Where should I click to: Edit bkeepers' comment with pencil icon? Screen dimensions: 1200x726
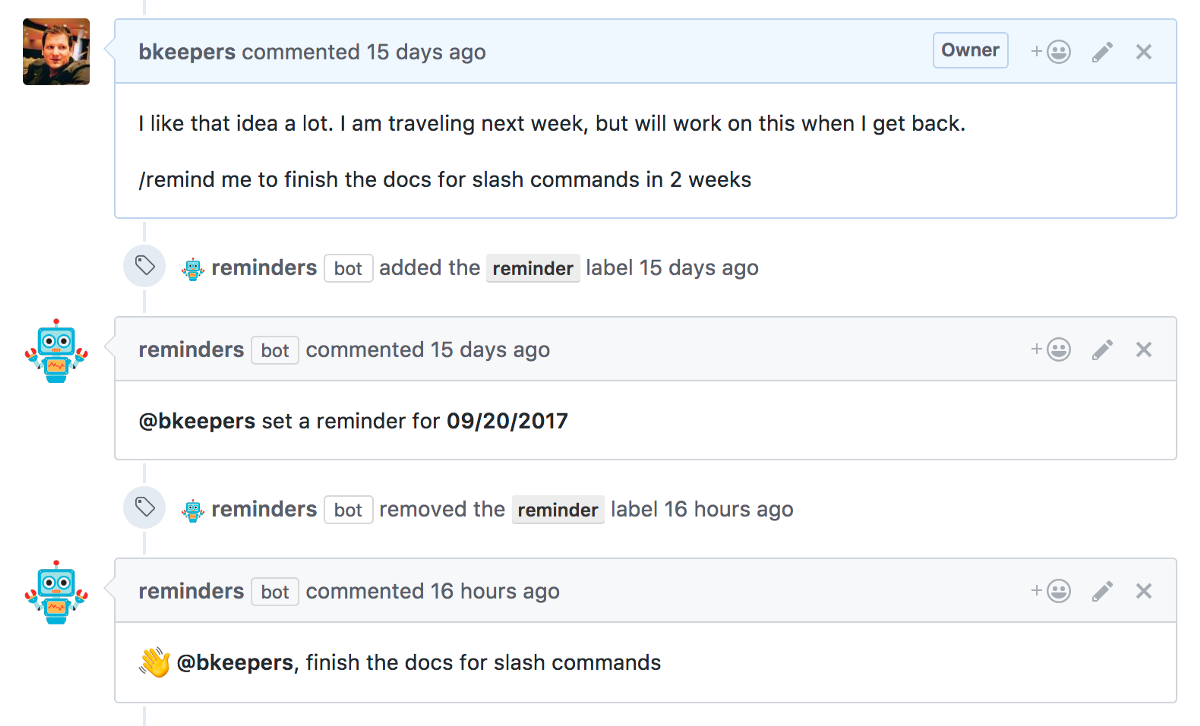(x=1102, y=52)
